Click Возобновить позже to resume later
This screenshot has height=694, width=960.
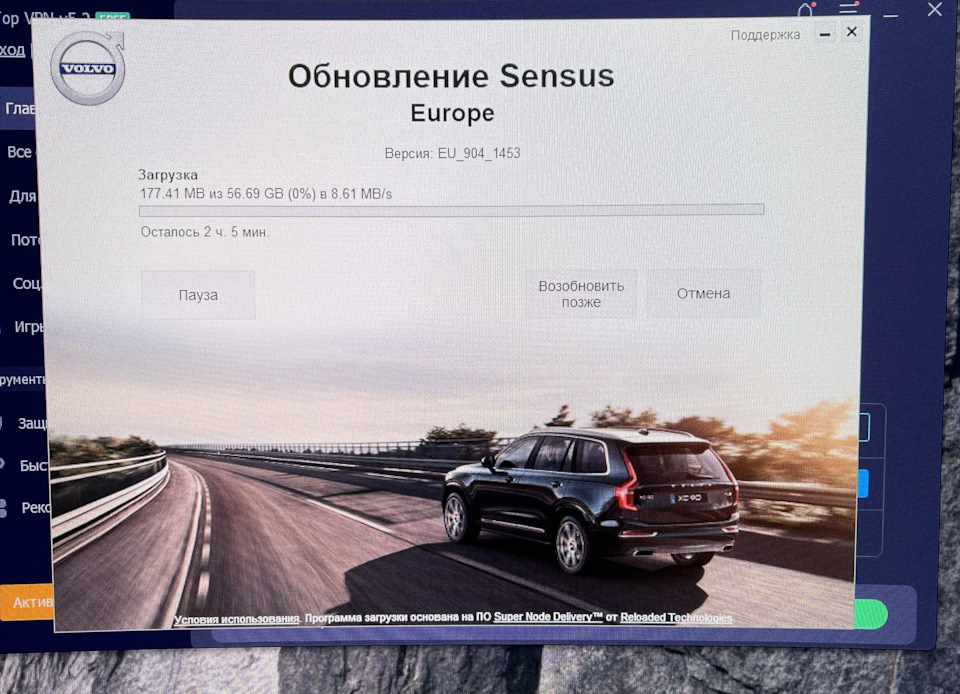[x=580, y=293]
